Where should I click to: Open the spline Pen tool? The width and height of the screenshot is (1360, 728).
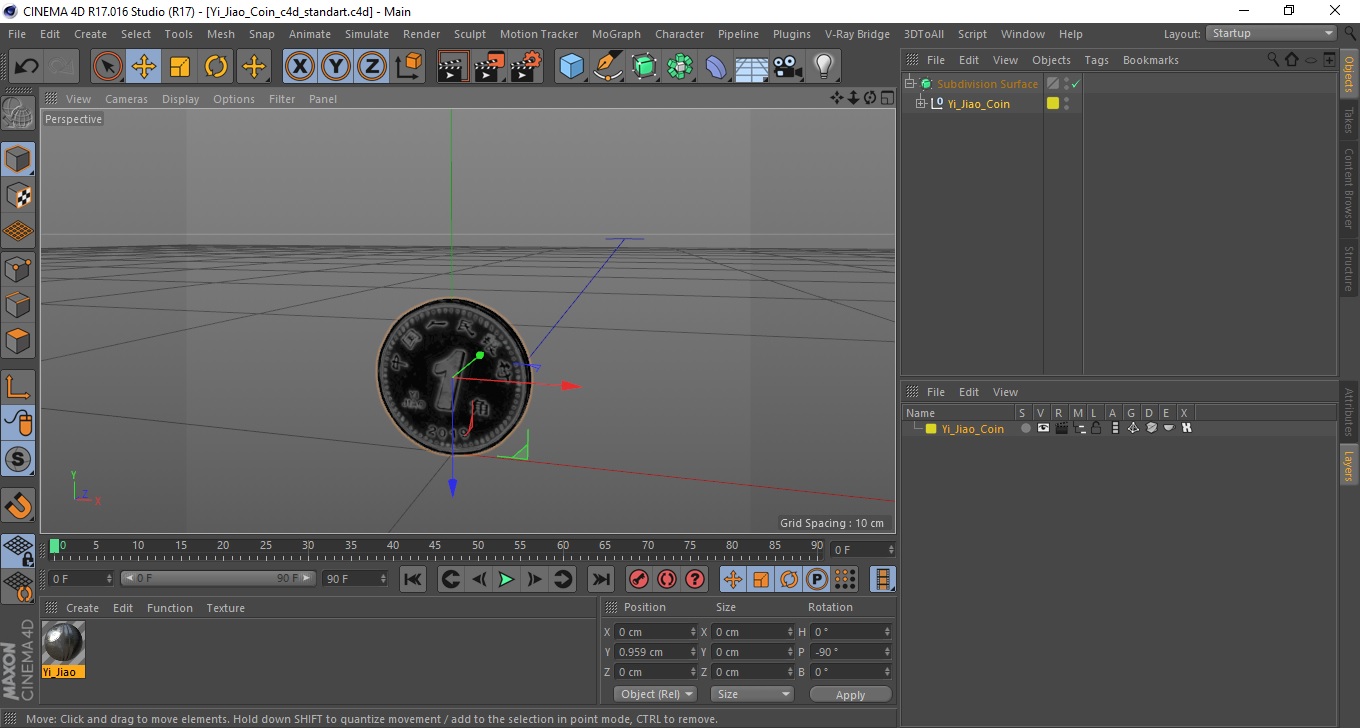click(x=607, y=67)
